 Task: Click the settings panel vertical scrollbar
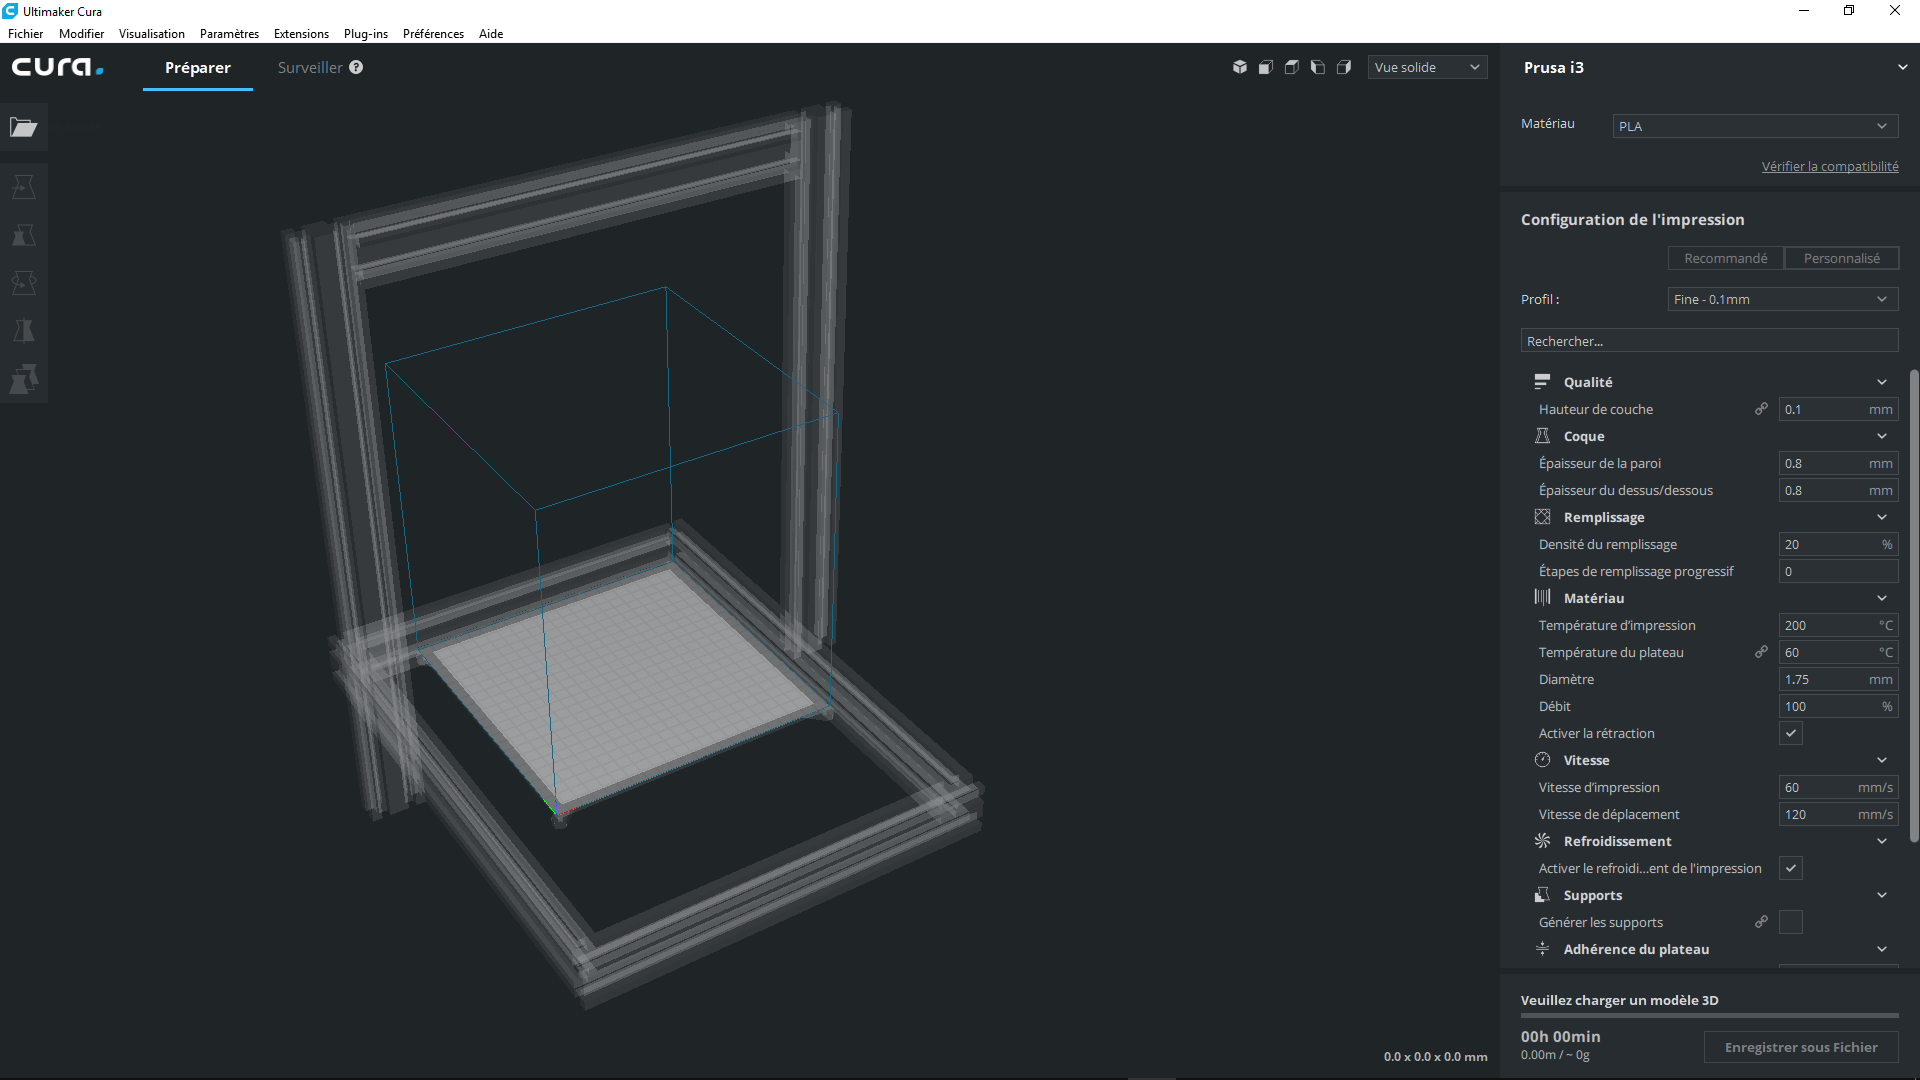point(1914,606)
